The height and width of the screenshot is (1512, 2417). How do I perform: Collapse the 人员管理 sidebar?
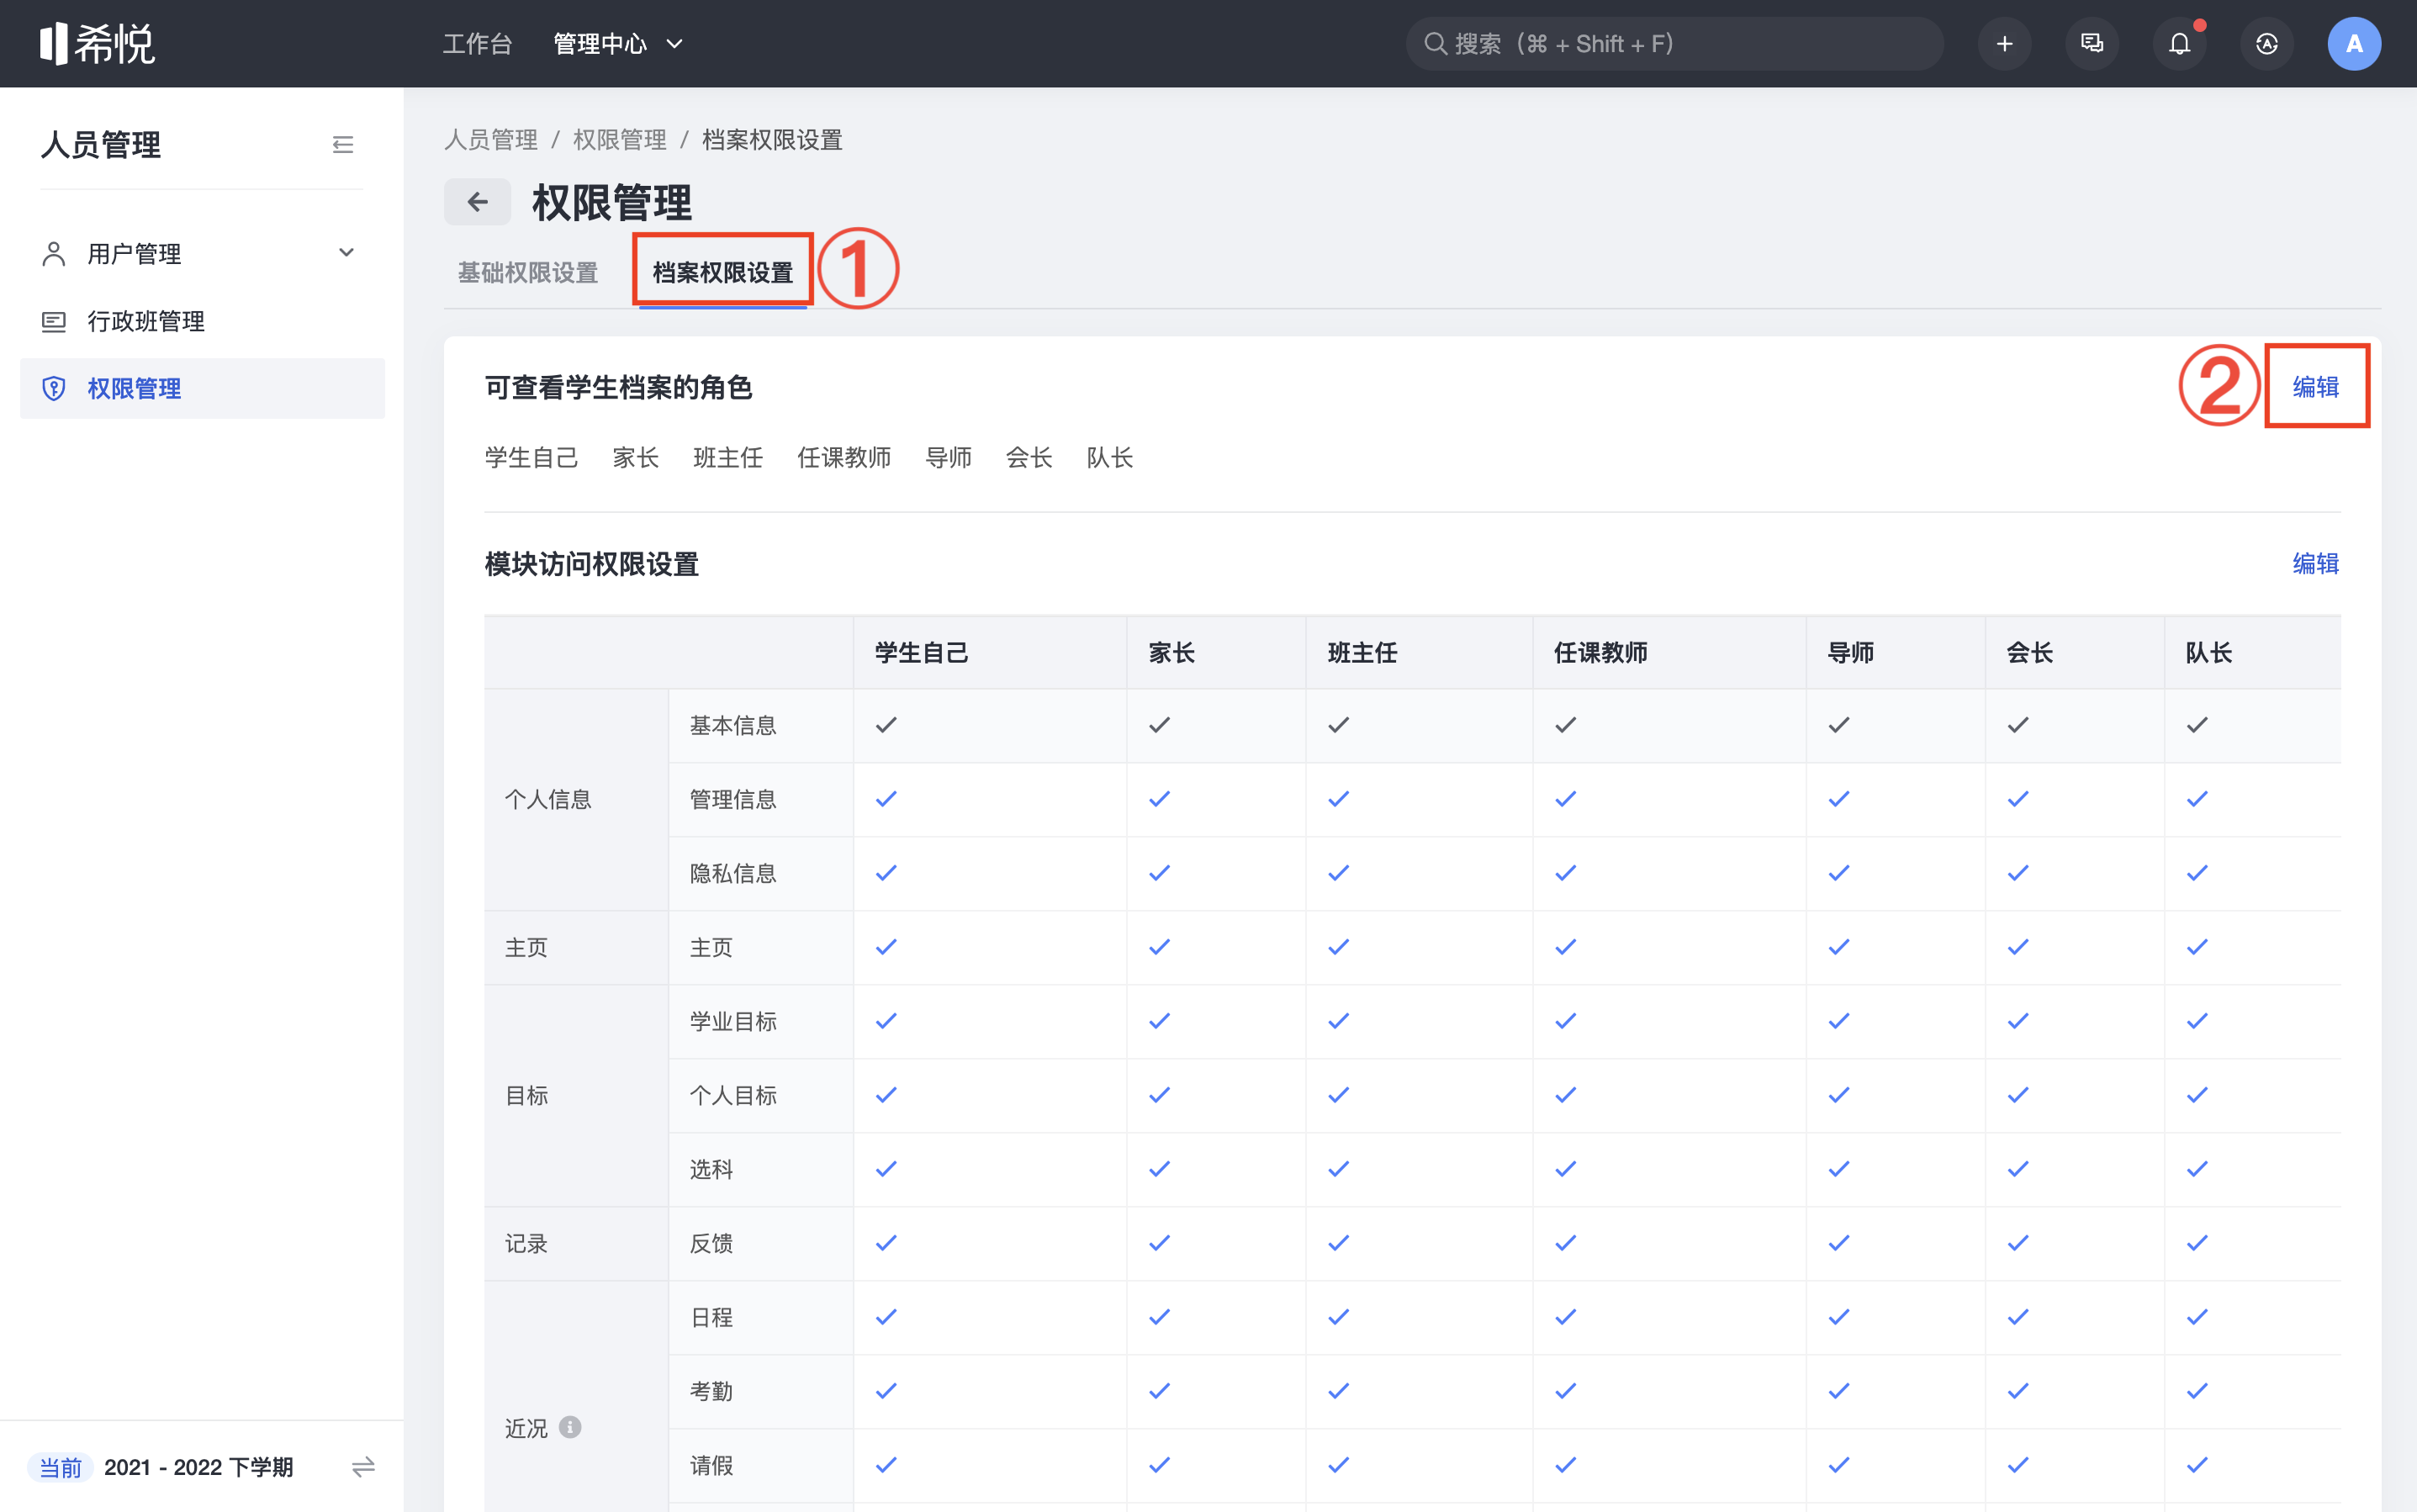(343, 145)
